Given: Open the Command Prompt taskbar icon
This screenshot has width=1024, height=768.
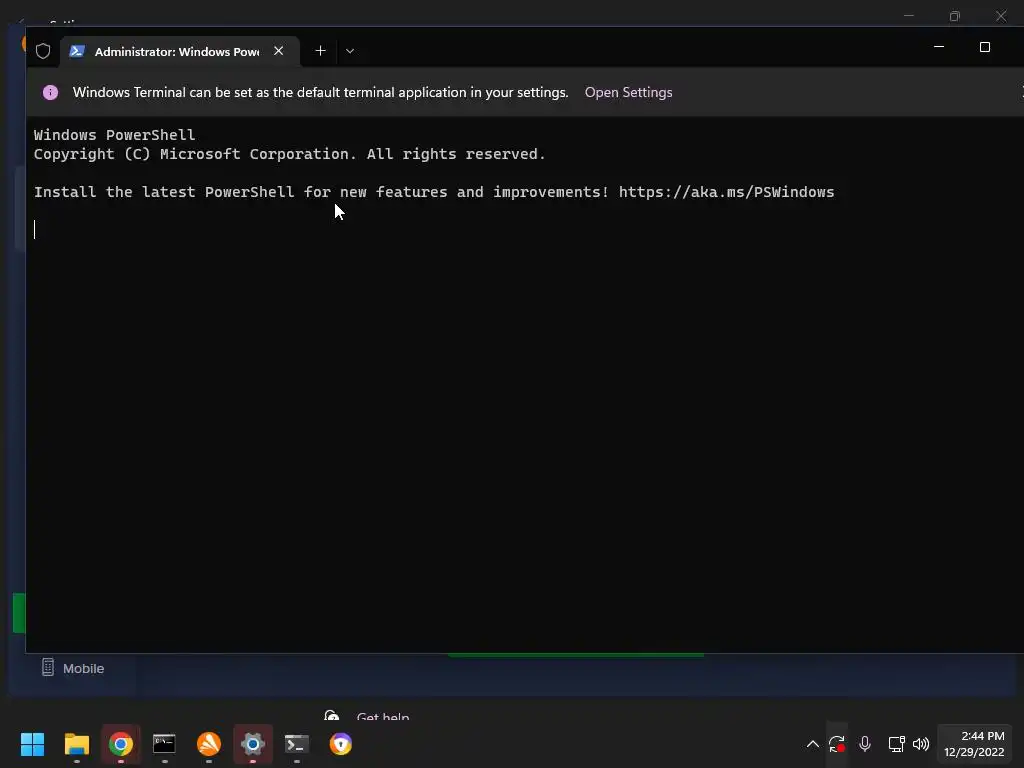Looking at the screenshot, I should click(164, 744).
